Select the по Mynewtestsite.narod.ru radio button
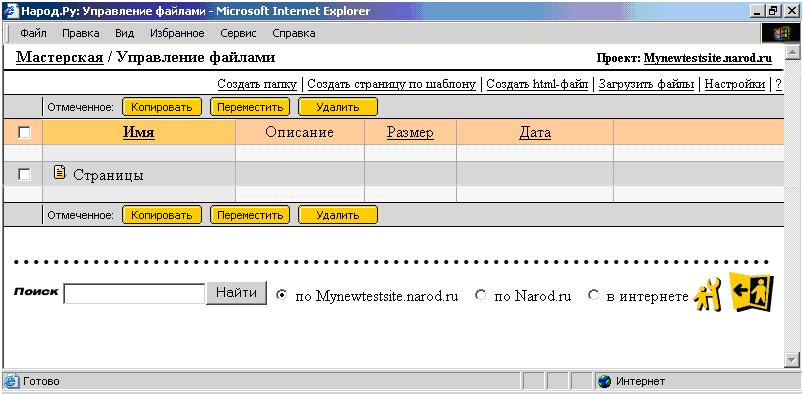 click(281, 295)
